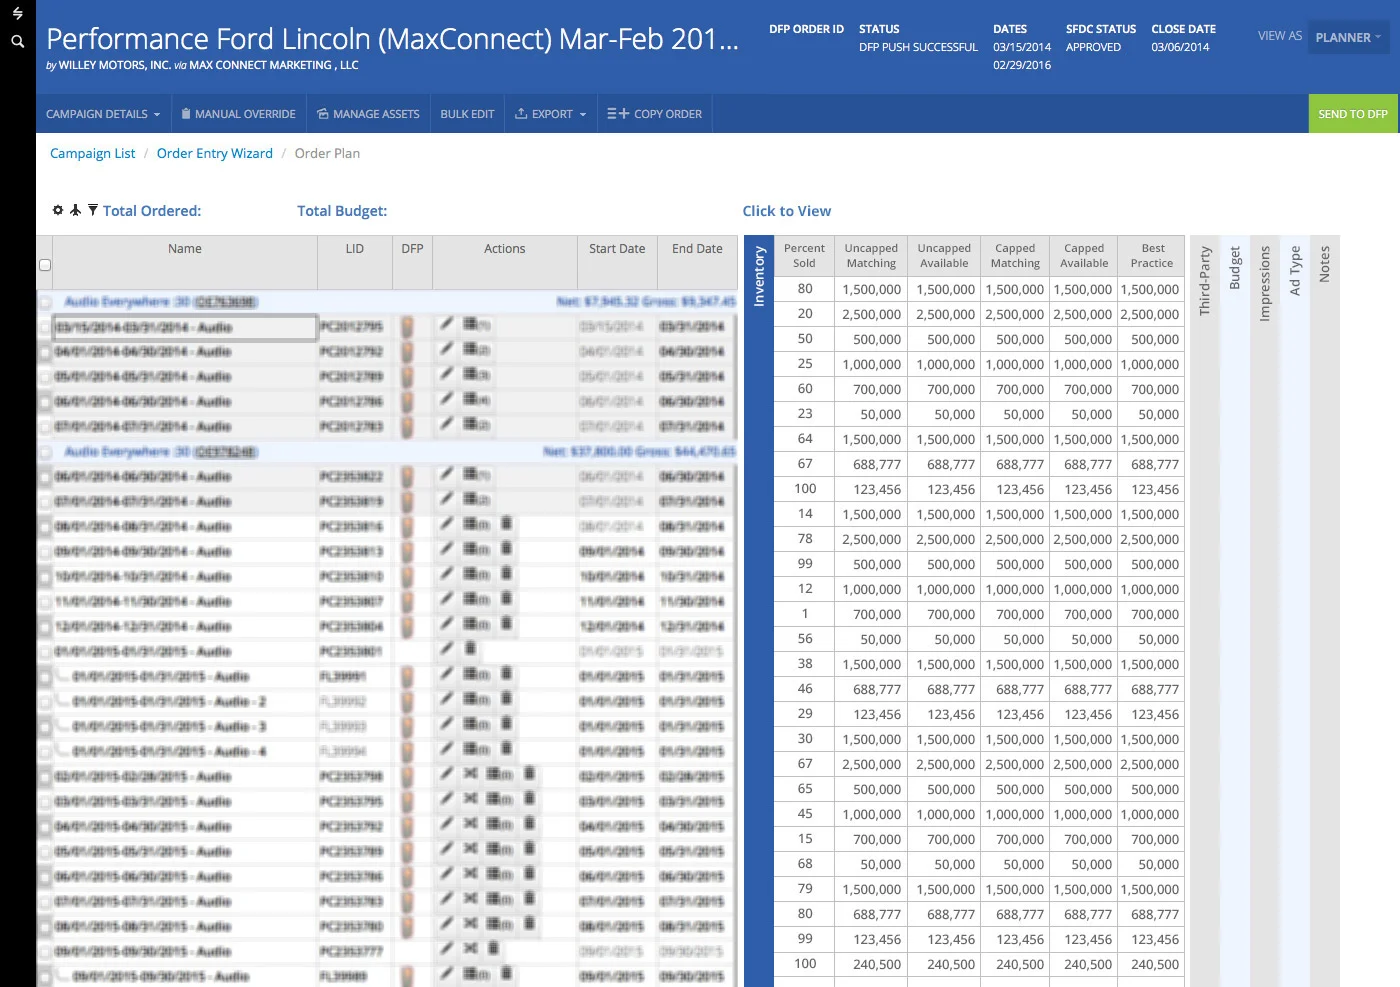
Task: Click Copy Order in the toolbar
Action: 655,114
